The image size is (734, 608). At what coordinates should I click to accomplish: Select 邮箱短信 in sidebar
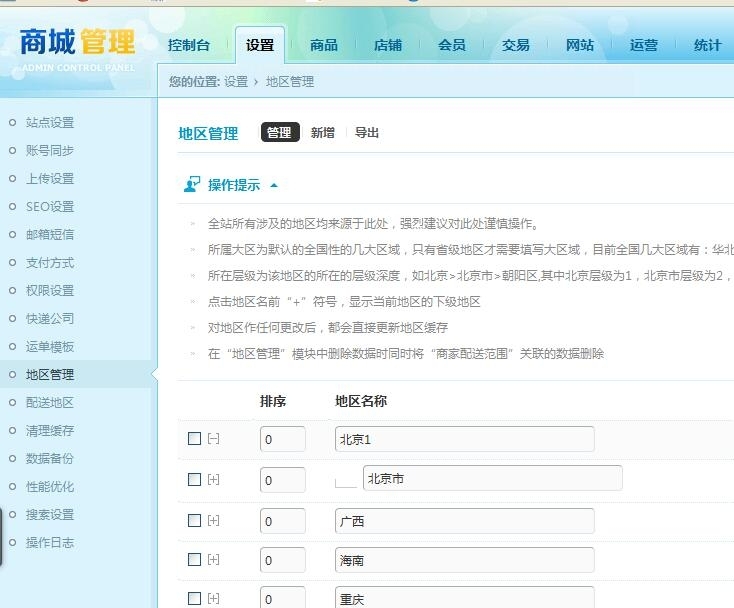click(50, 234)
